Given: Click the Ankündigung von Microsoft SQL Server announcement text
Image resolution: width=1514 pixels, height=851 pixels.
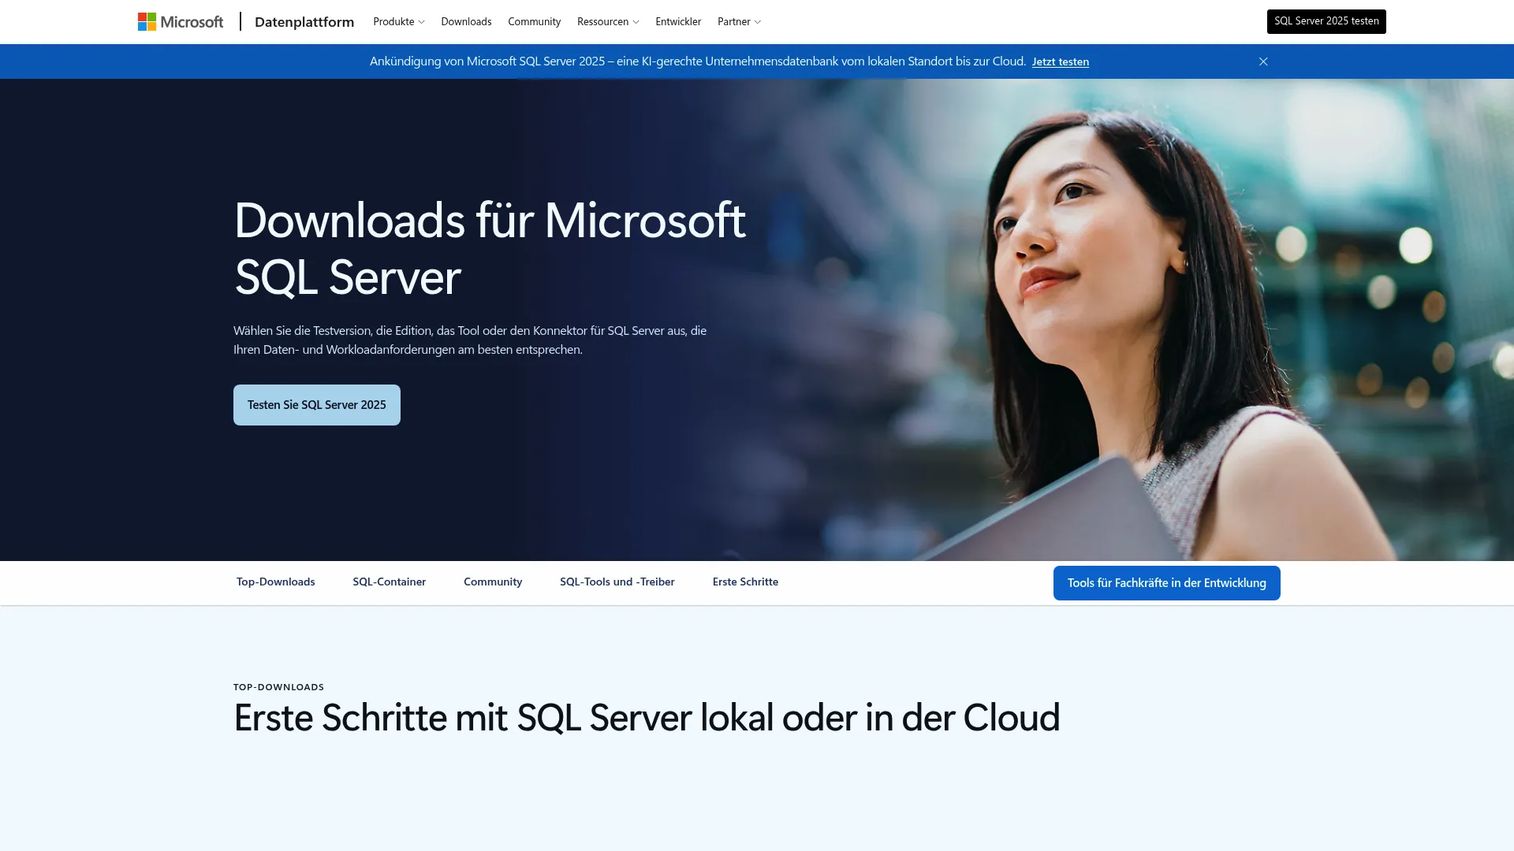Looking at the screenshot, I should coord(697,62).
